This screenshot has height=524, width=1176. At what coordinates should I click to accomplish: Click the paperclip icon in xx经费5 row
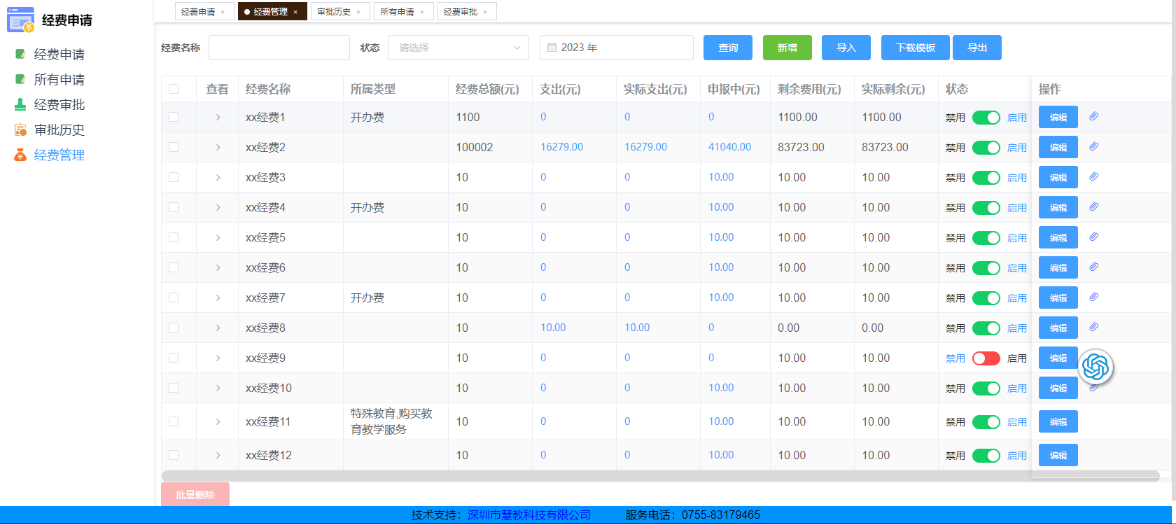click(x=1094, y=237)
